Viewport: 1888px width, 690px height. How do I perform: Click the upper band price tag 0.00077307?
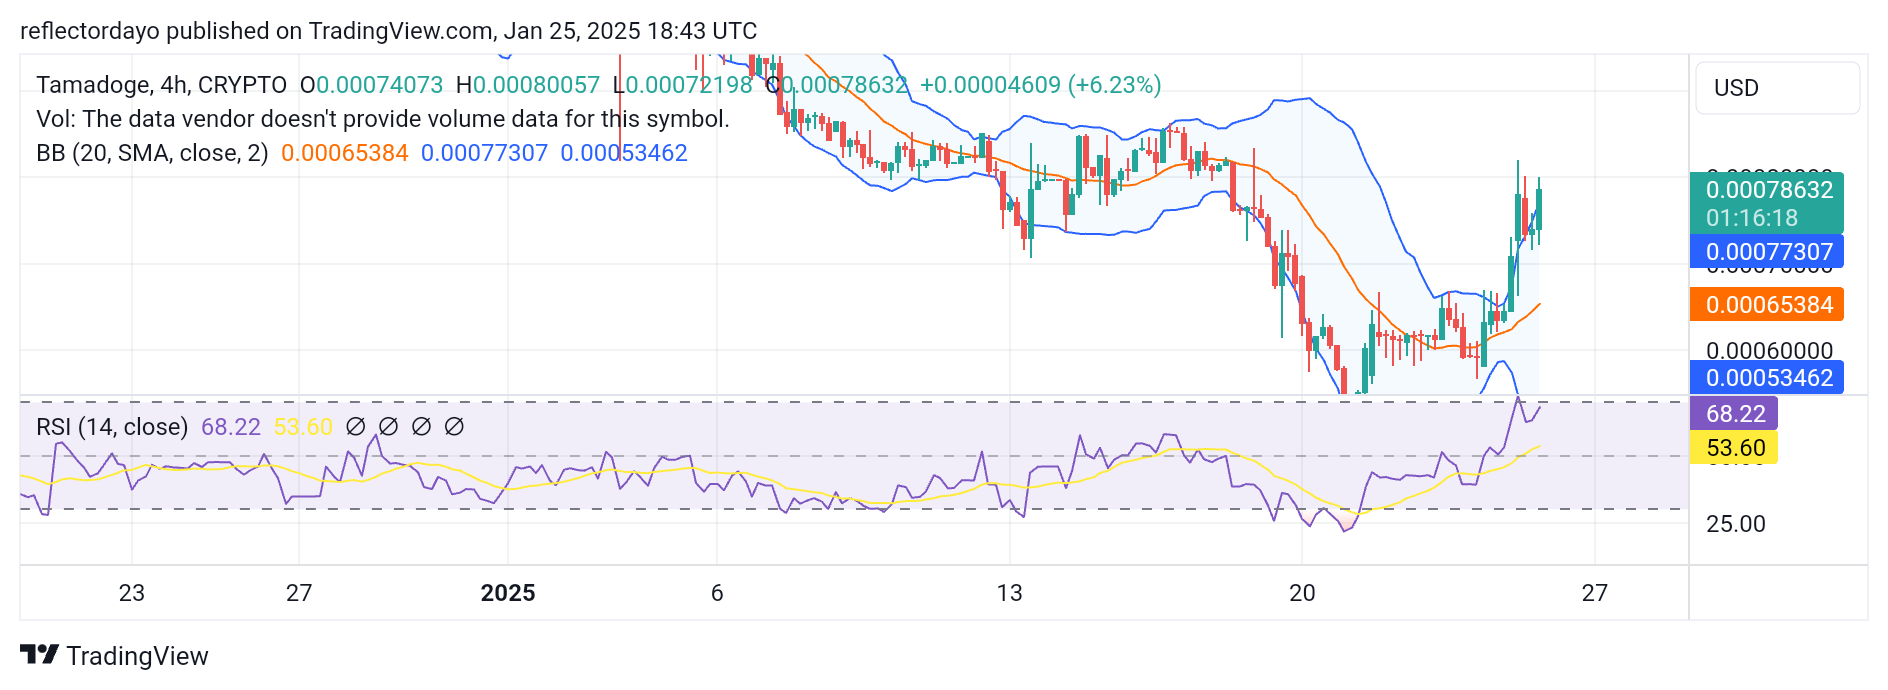(1767, 252)
